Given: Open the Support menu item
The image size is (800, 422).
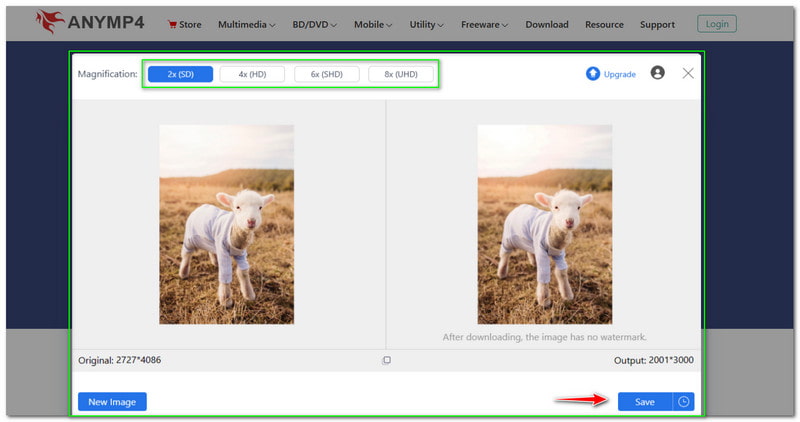Looking at the screenshot, I should (657, 24).
